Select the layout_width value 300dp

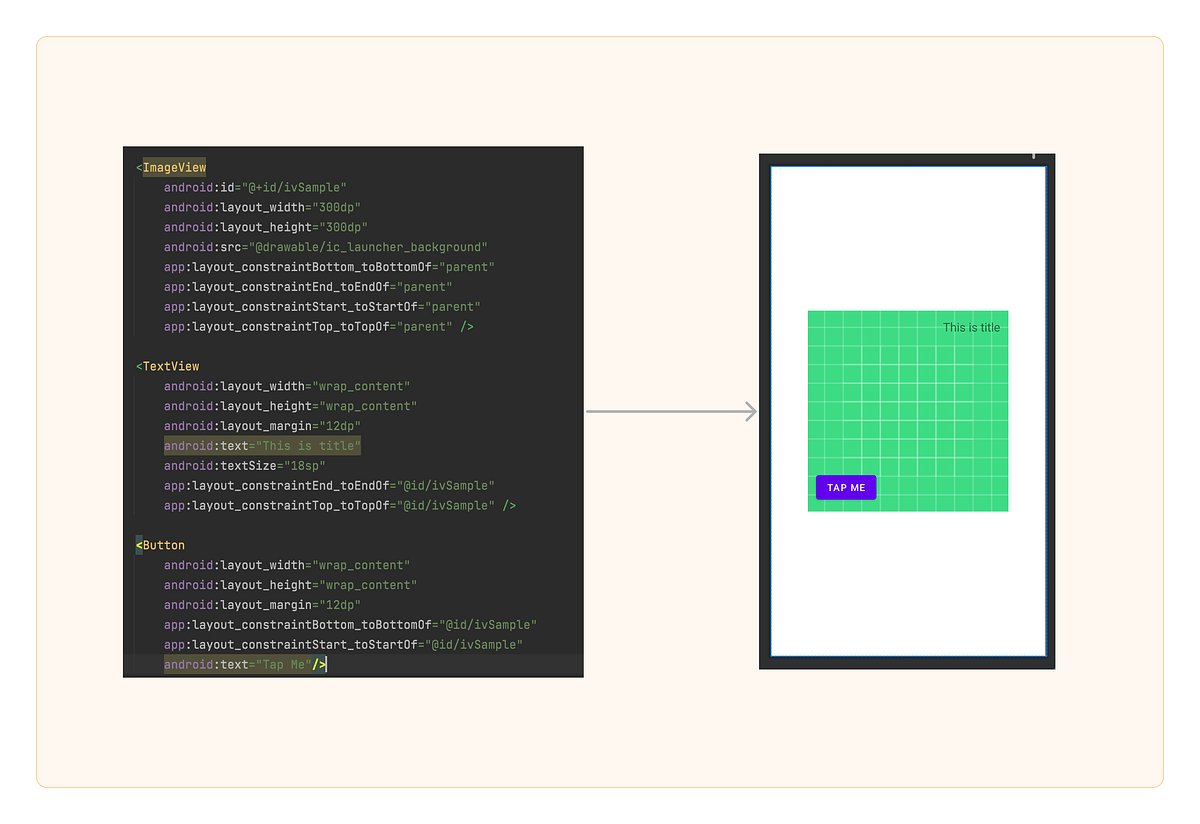point(338,207)
